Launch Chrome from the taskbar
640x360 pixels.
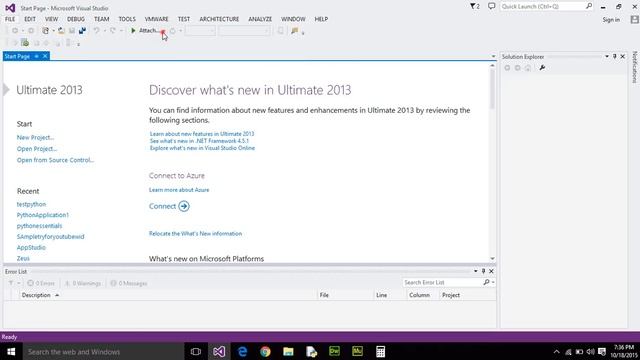(x=265, y=351)
